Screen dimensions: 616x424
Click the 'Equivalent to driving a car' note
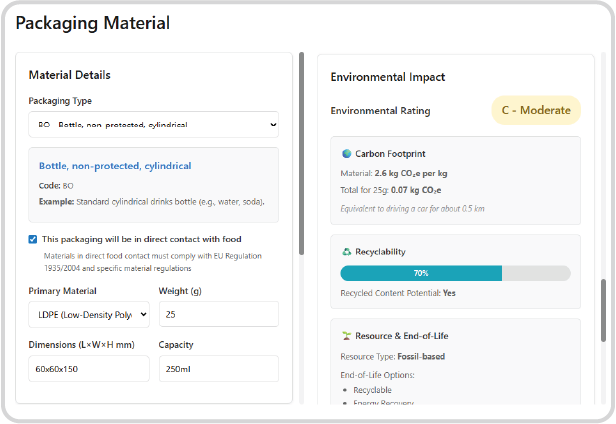click(413, 209)
